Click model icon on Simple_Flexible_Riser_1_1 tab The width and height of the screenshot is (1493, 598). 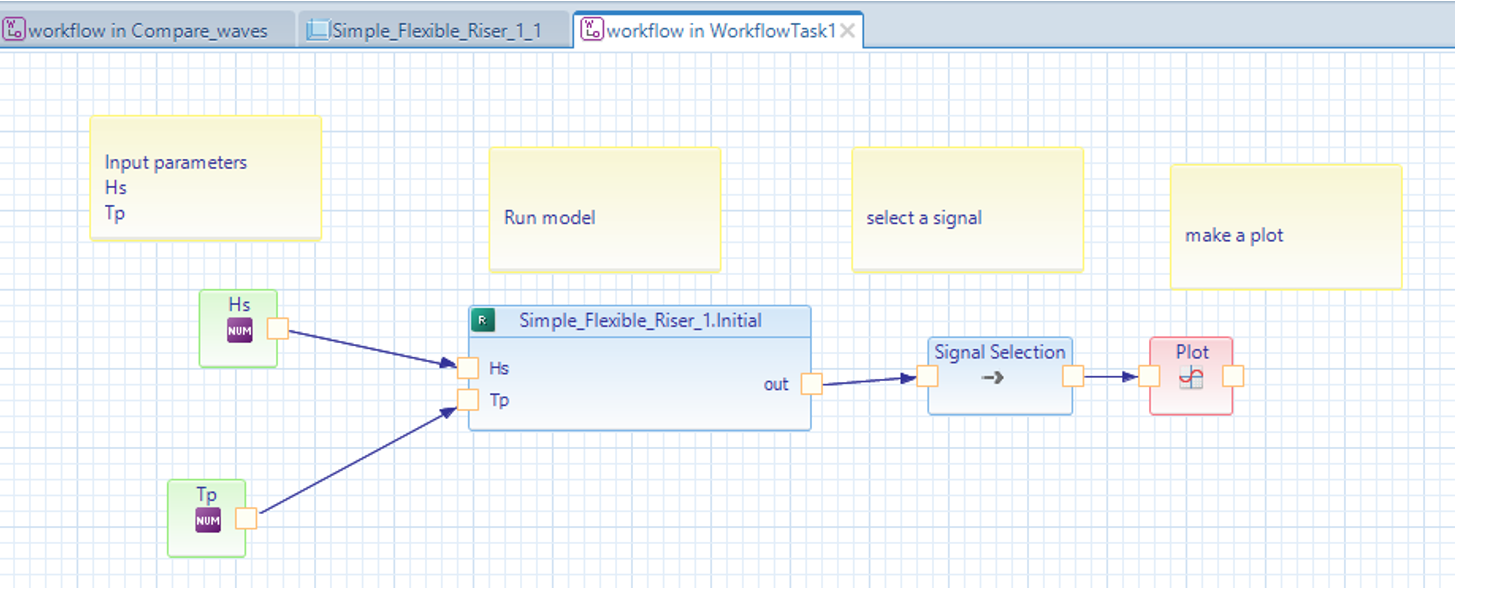318,30
